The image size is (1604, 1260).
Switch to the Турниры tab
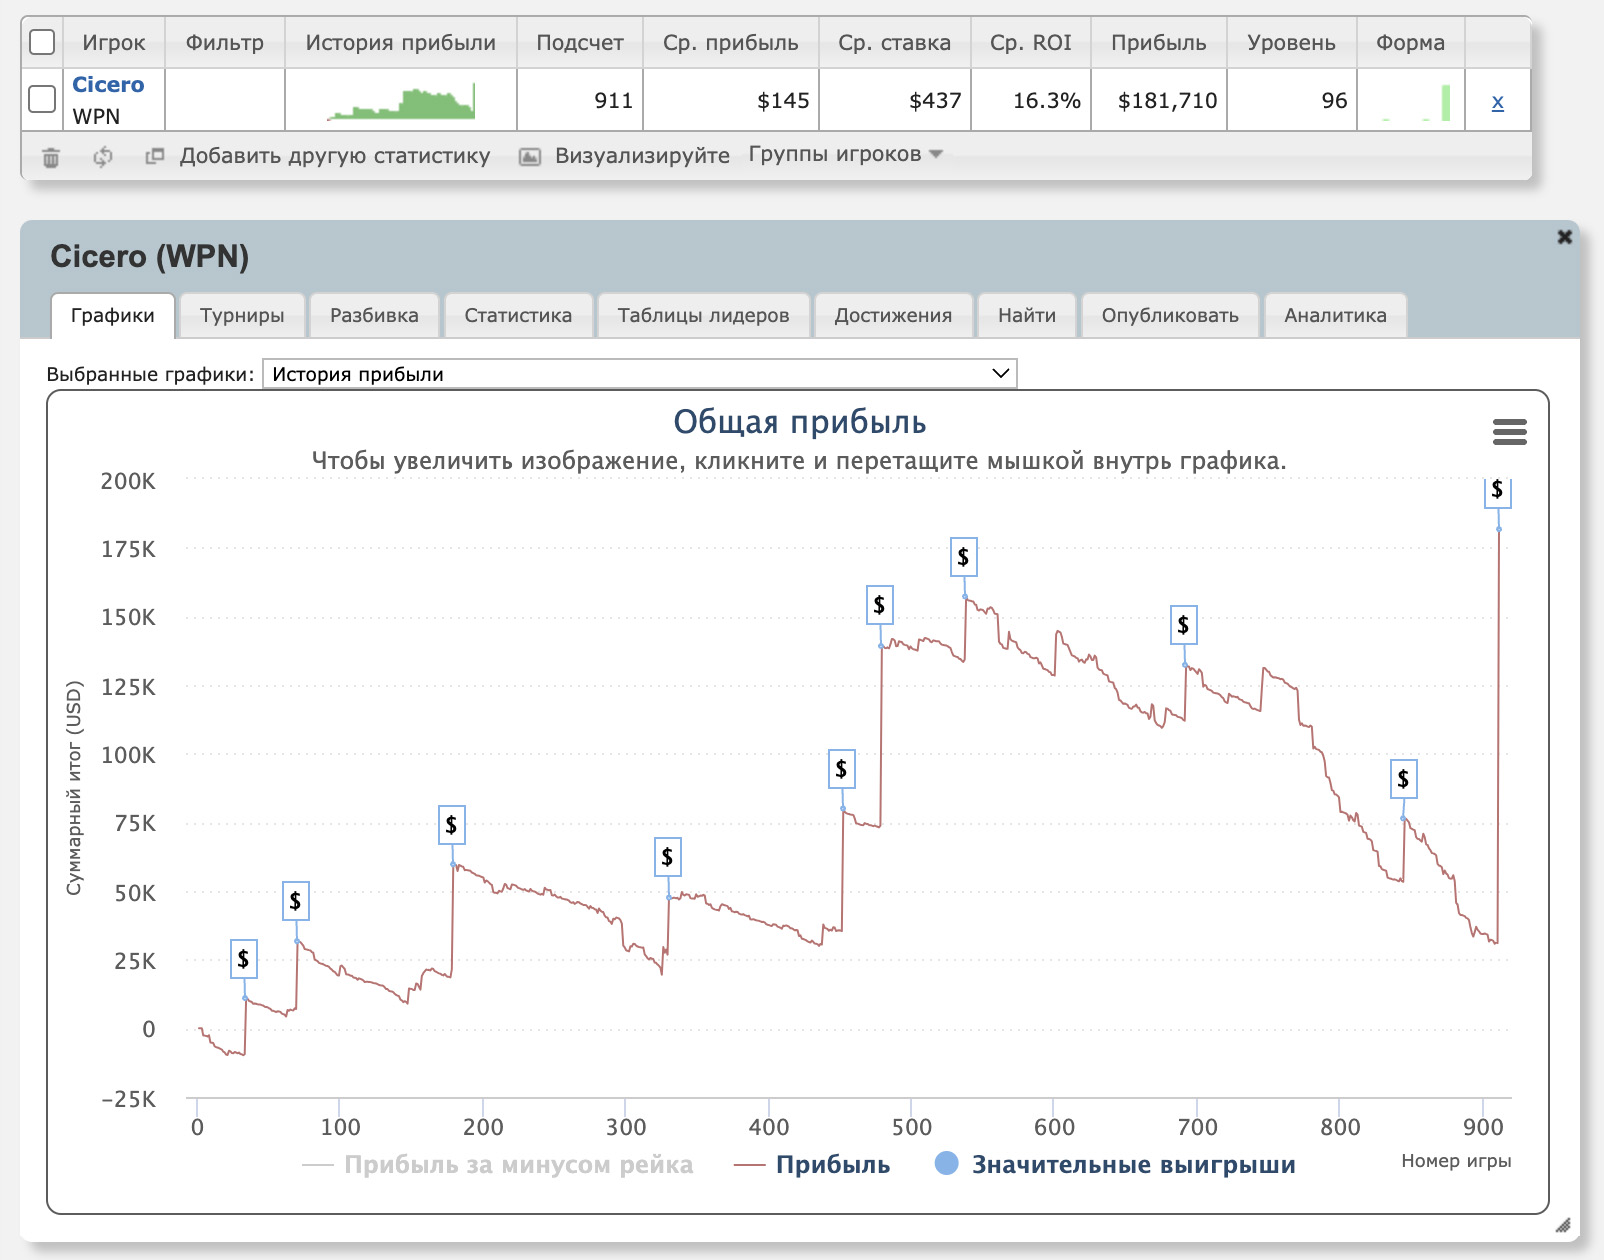(x=242, y=316)
